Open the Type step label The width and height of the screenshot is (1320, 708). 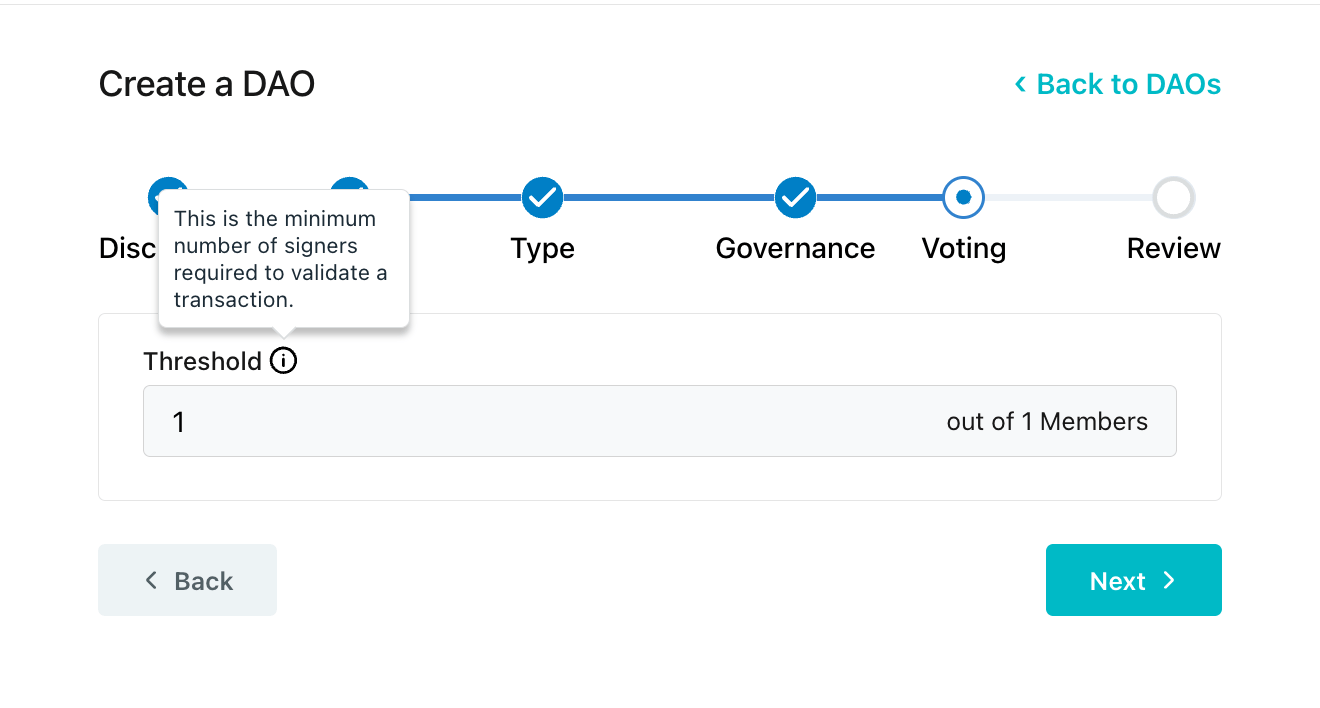(x=543, y=248)
